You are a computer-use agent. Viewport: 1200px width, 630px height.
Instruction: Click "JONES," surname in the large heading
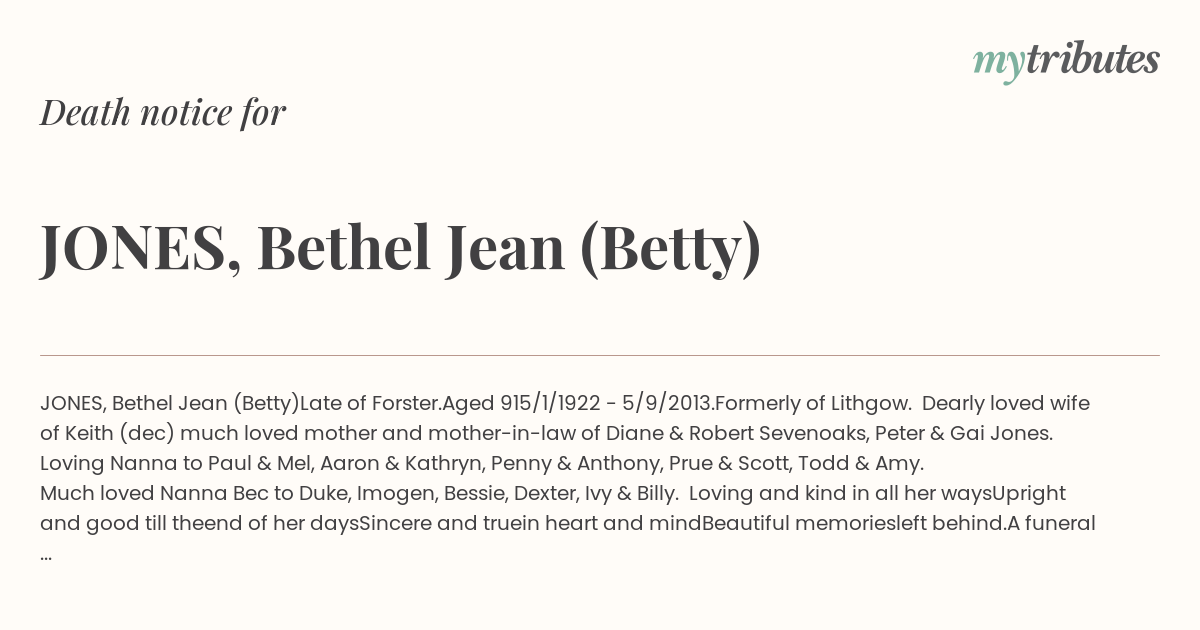pyautogui.click(x=140, y=249)
